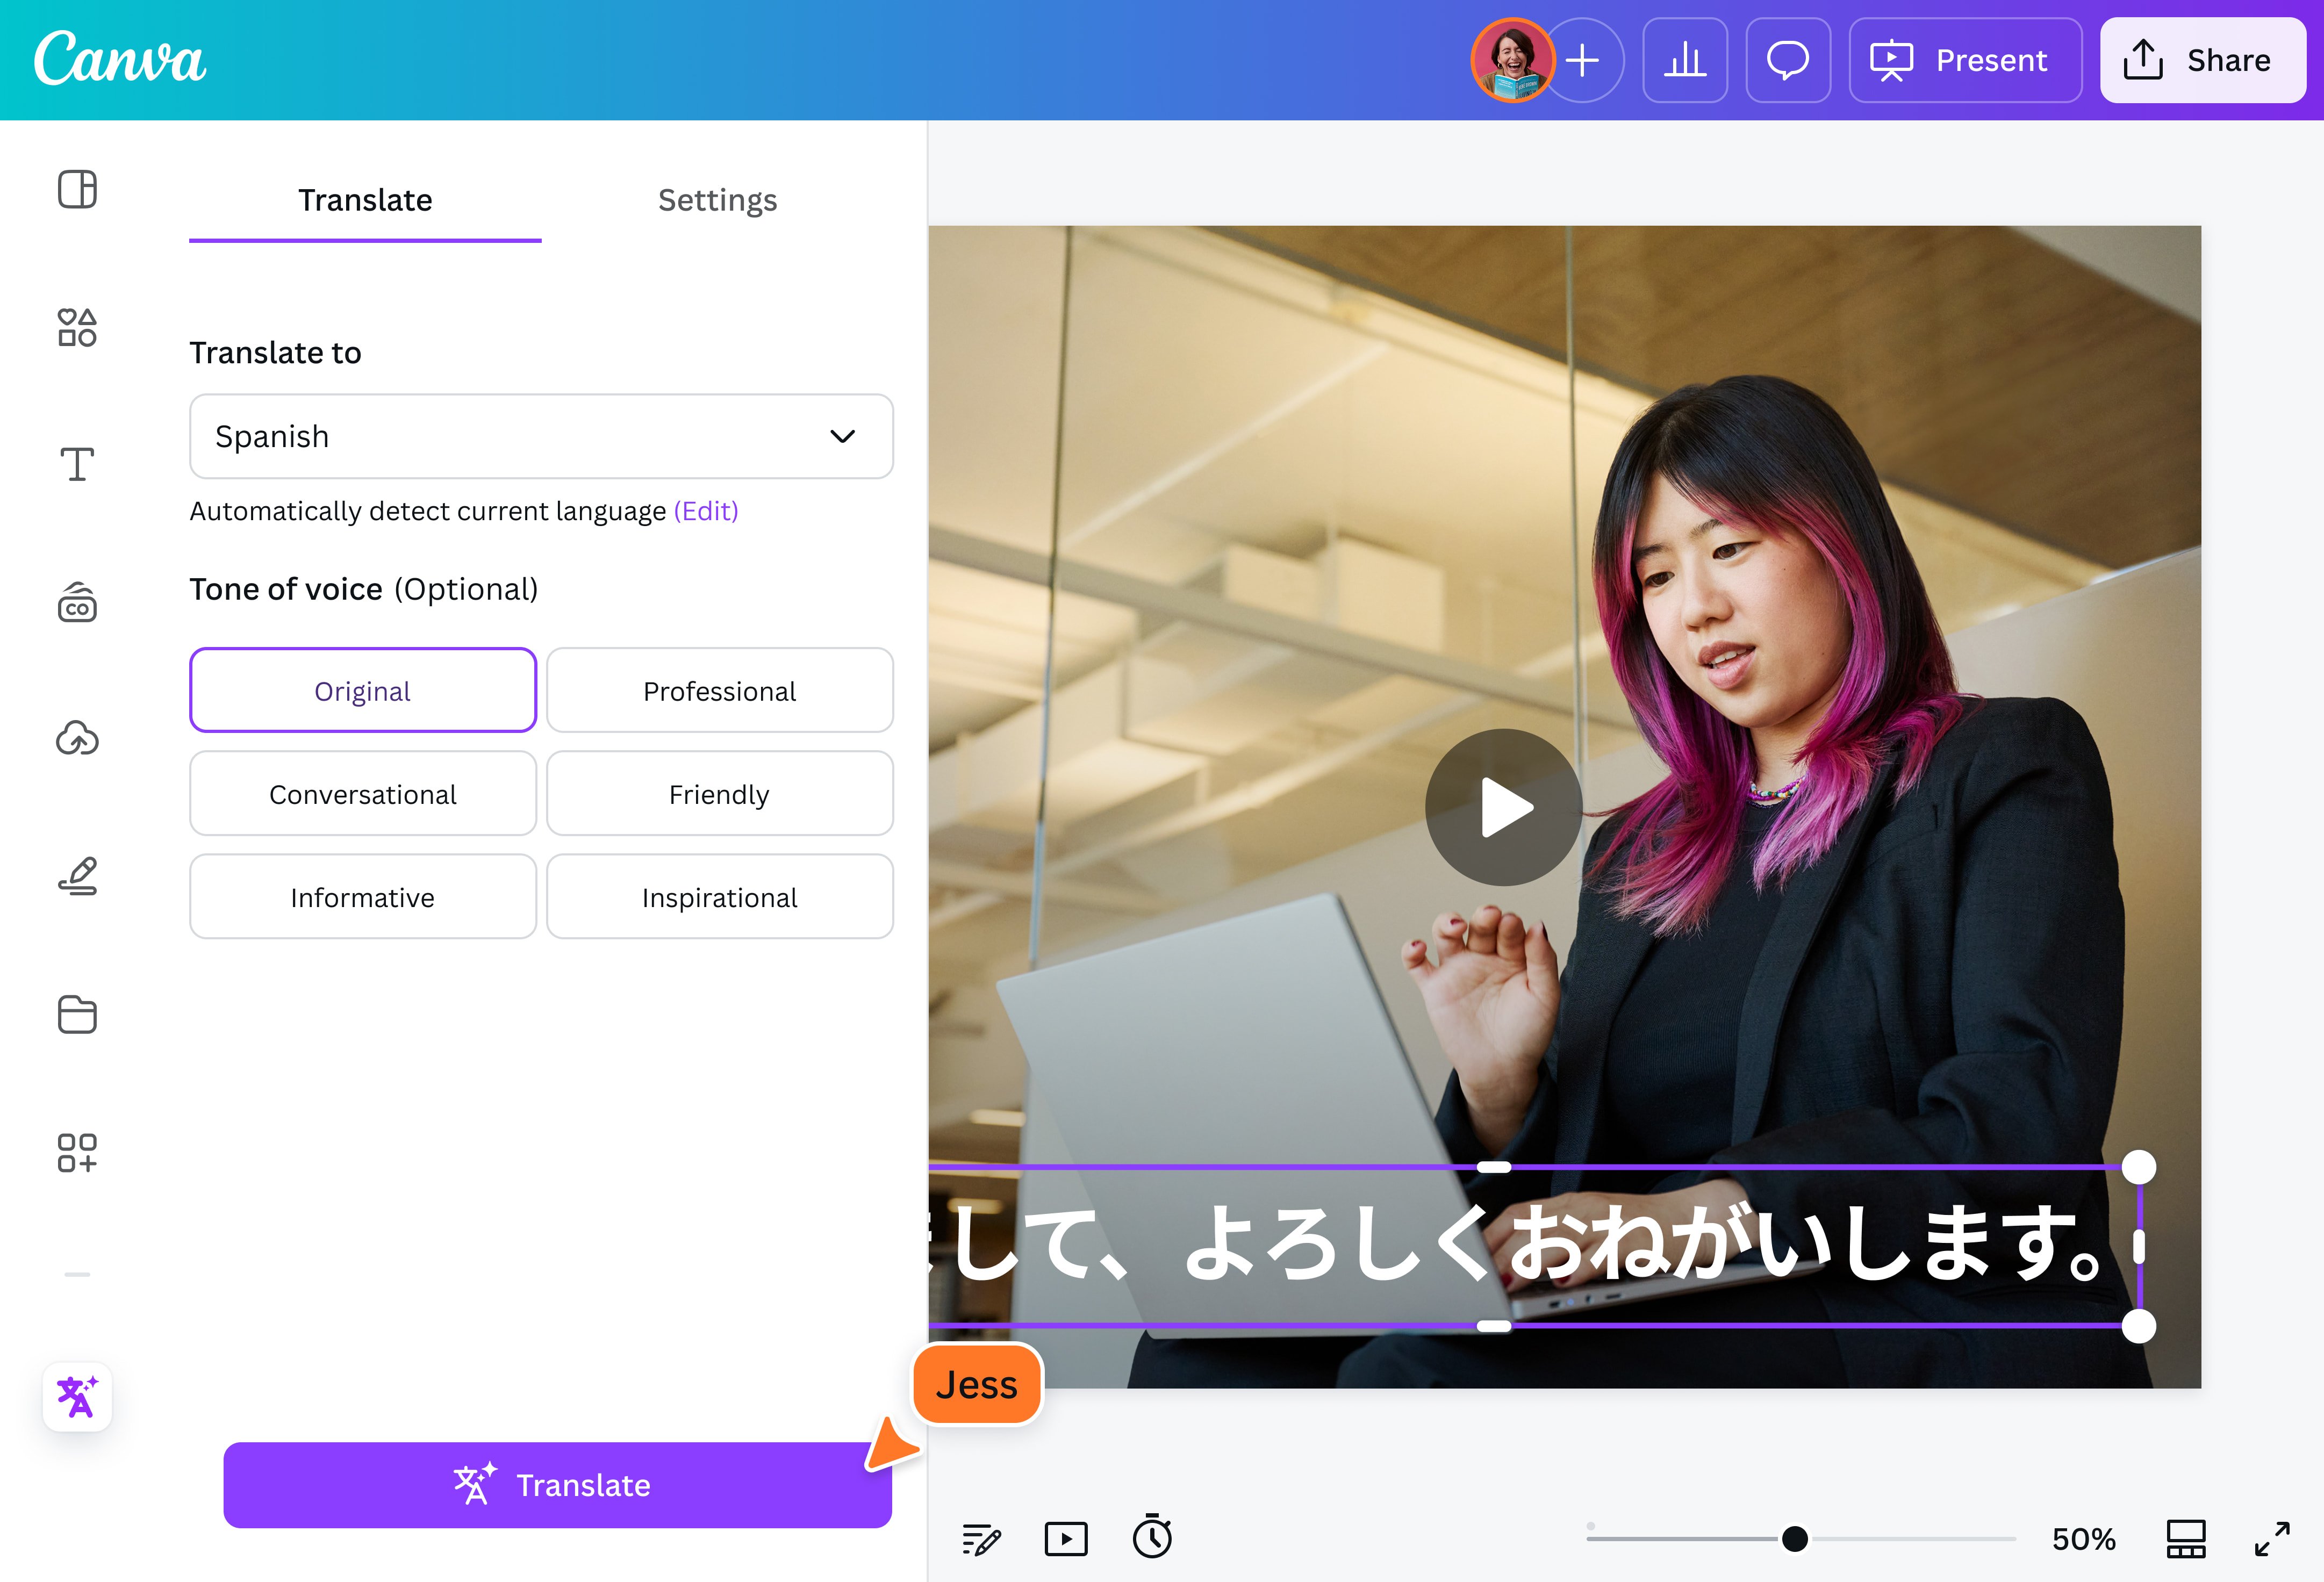Open the notes icon below the canvas
The height and width of the screenshot is (1582, 2324).
(982, 1538)
